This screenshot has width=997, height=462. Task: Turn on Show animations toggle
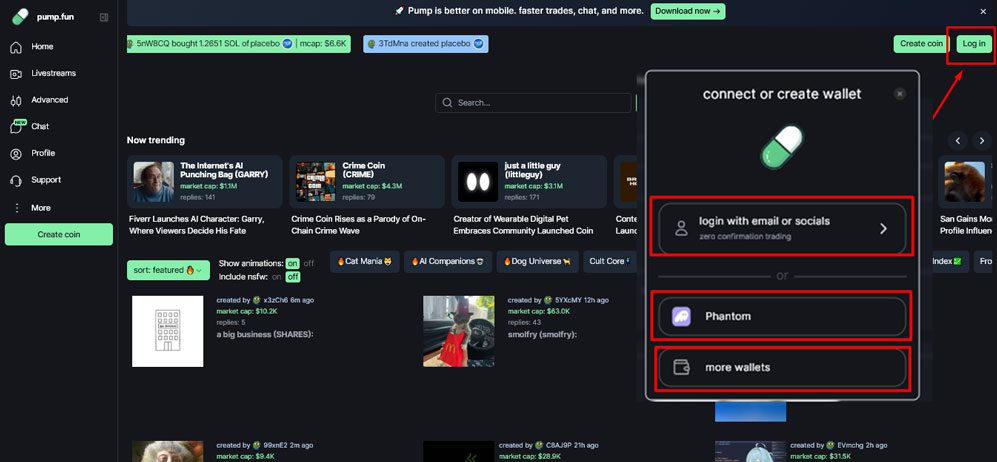point(293,263)
